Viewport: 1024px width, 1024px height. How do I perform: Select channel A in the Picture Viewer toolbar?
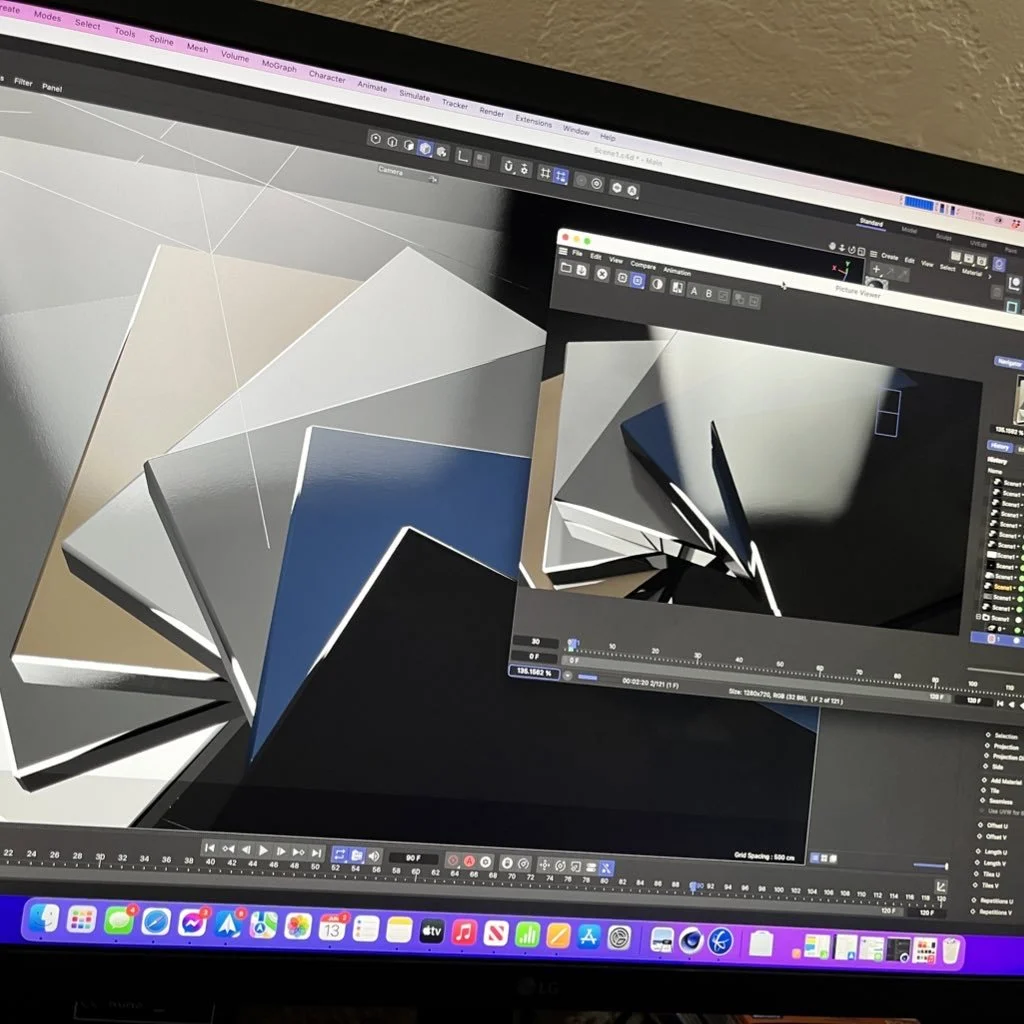pyautogui.click(x=694, y=289)
